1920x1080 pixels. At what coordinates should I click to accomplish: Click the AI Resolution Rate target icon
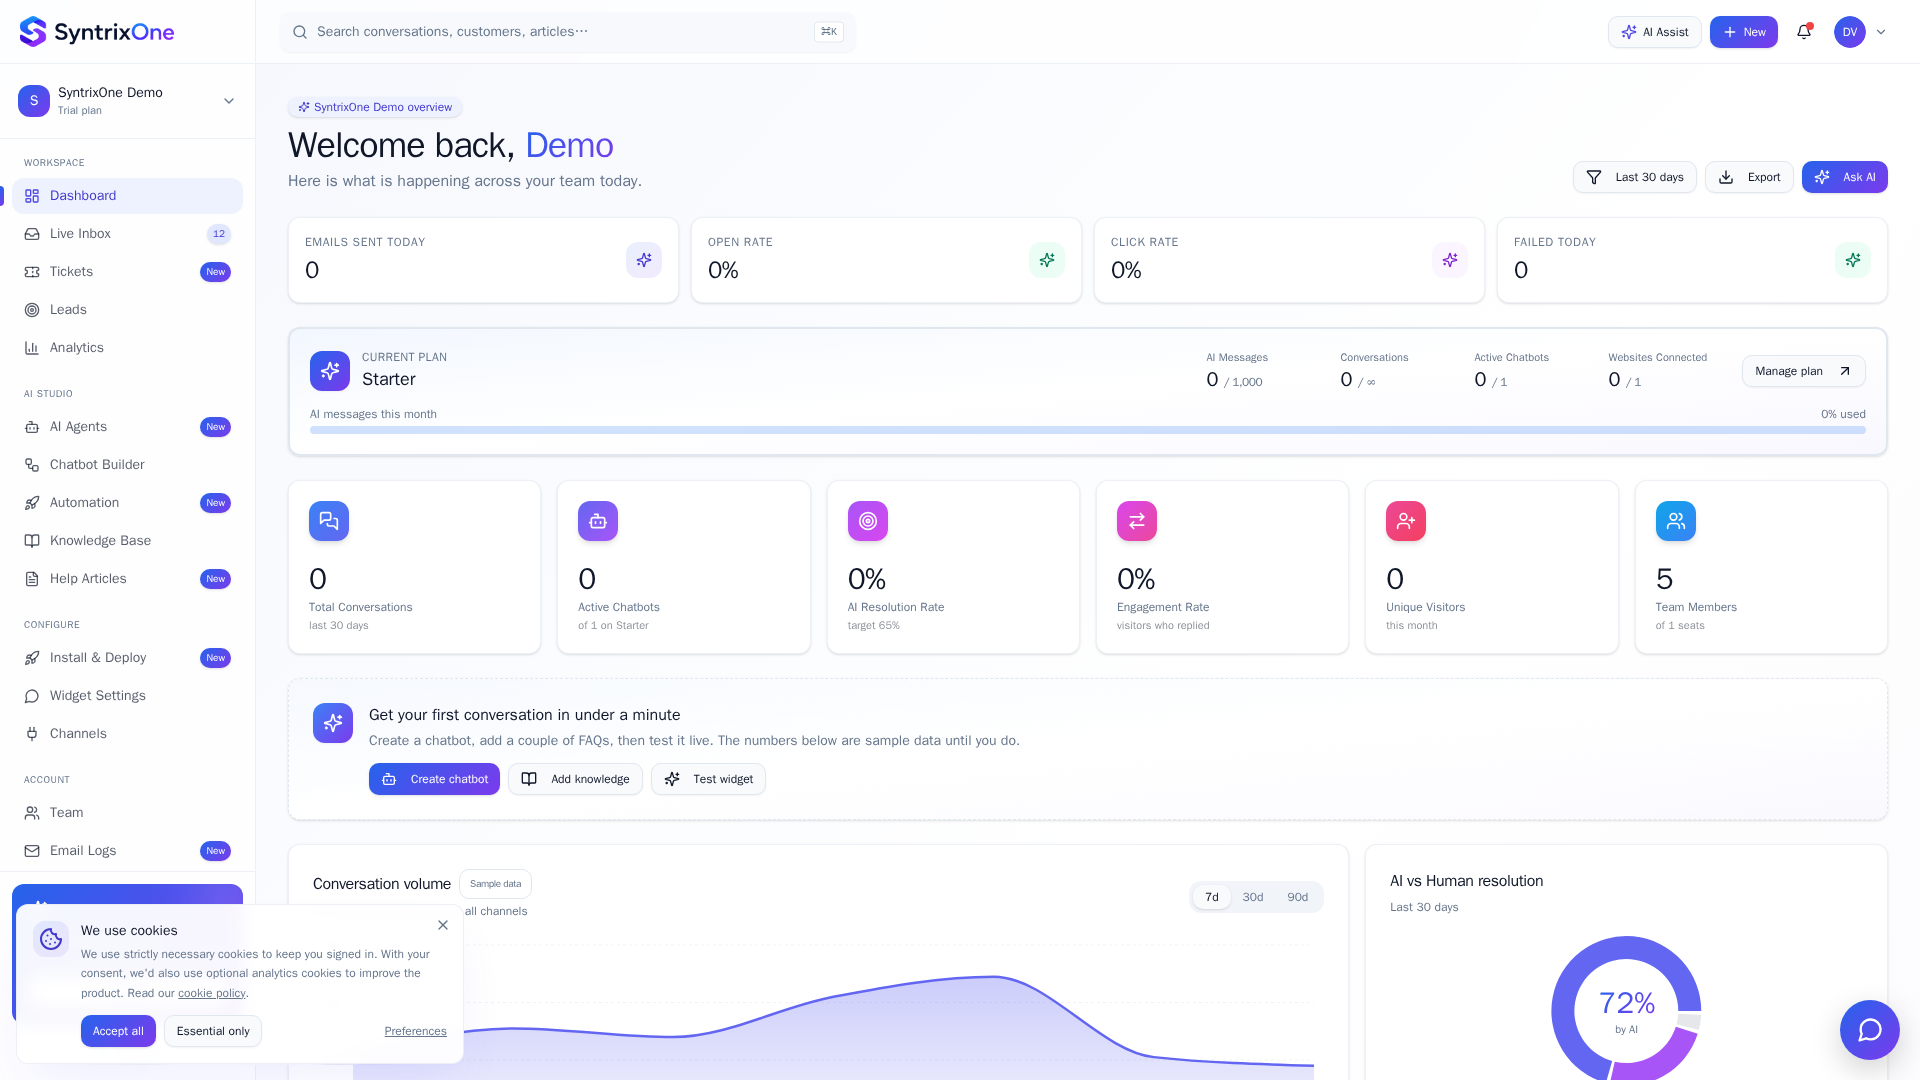coord(868,521)
